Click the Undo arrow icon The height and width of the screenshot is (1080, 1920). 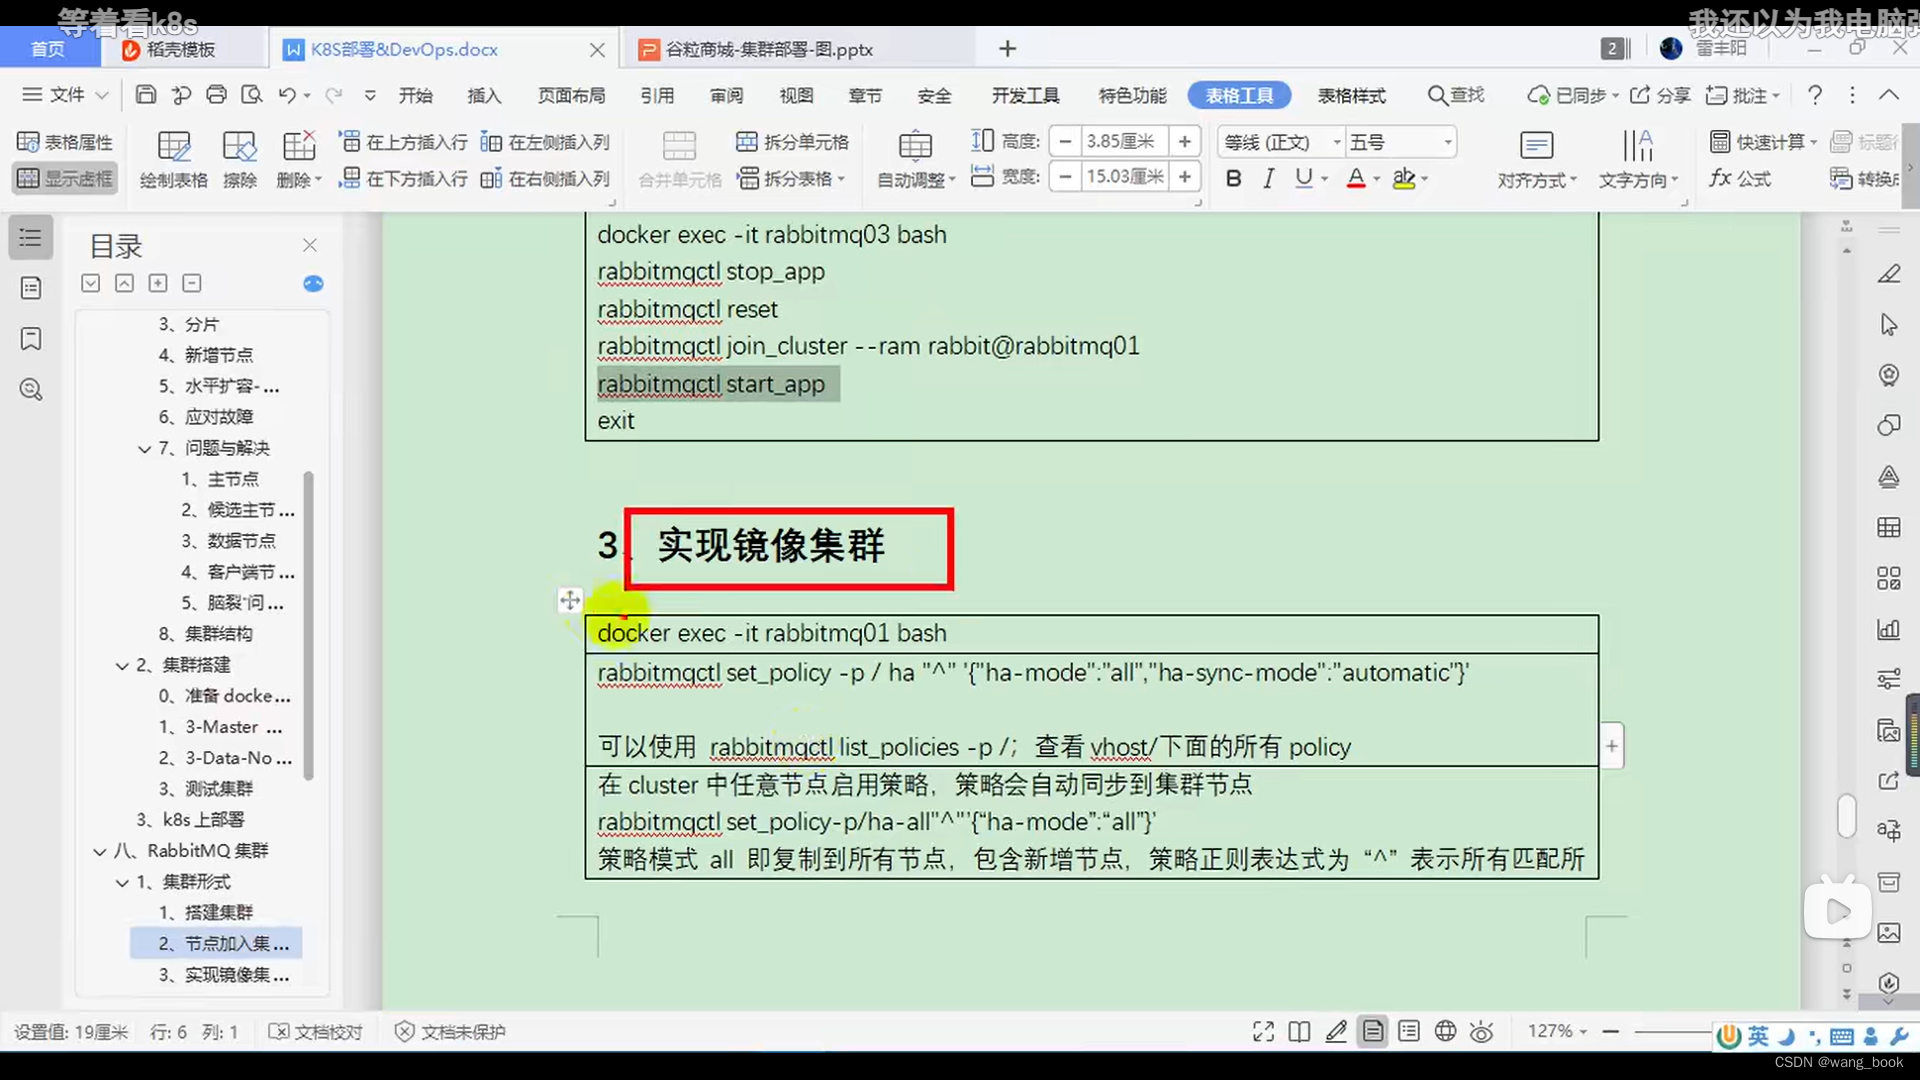tap(287, 95)
